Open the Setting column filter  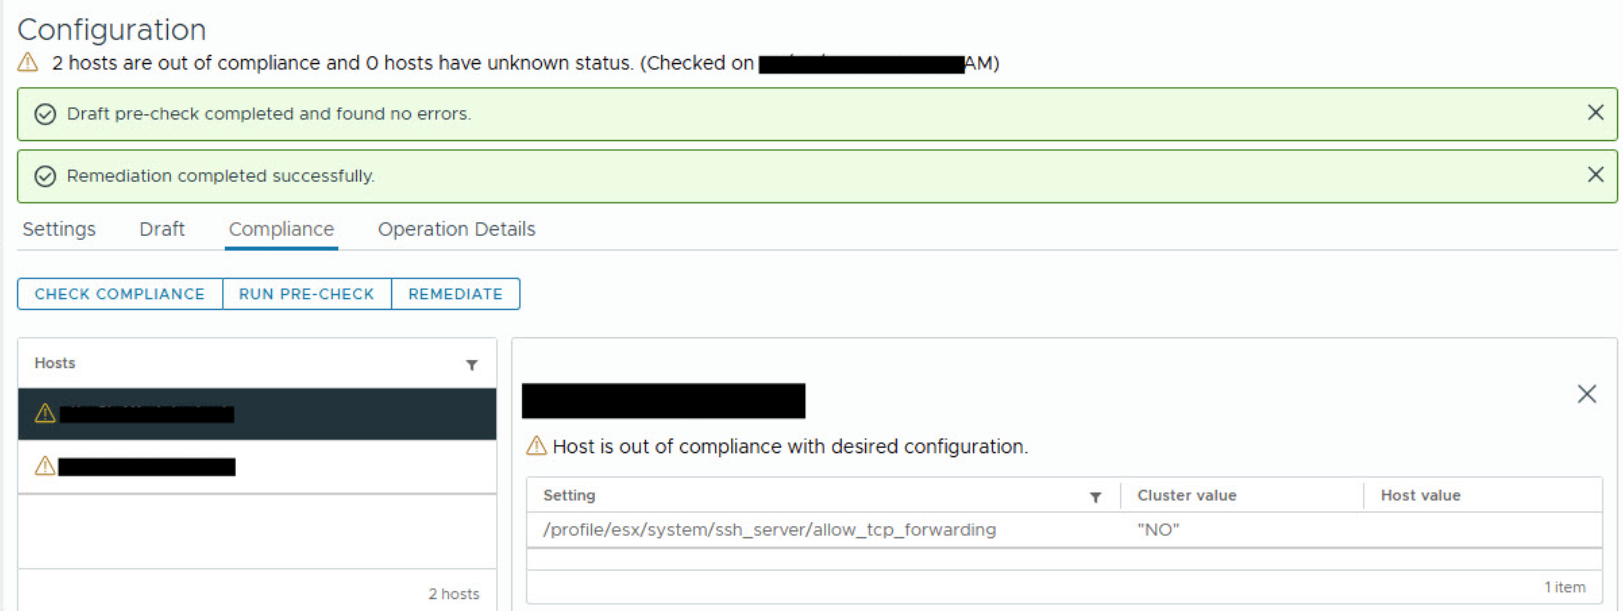point(1095,497)
